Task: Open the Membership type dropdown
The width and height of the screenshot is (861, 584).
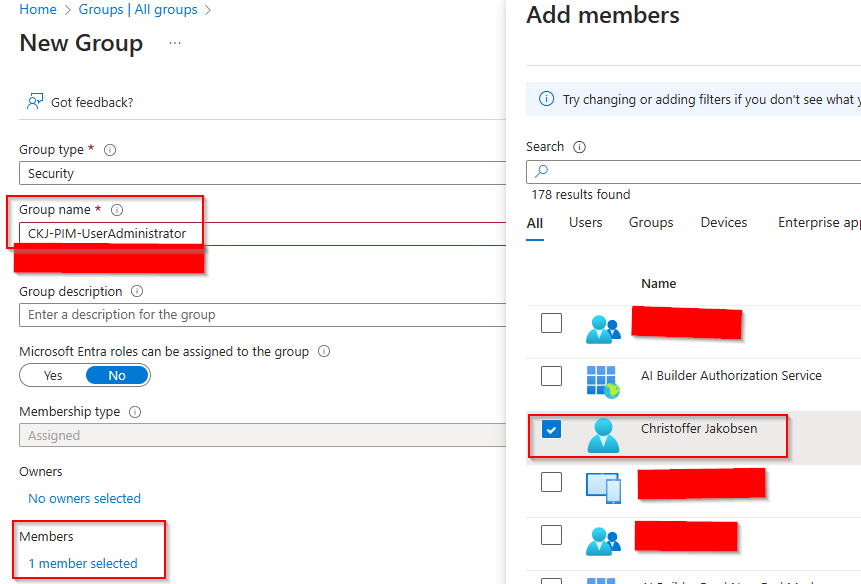Action: [x=260, y=436]
